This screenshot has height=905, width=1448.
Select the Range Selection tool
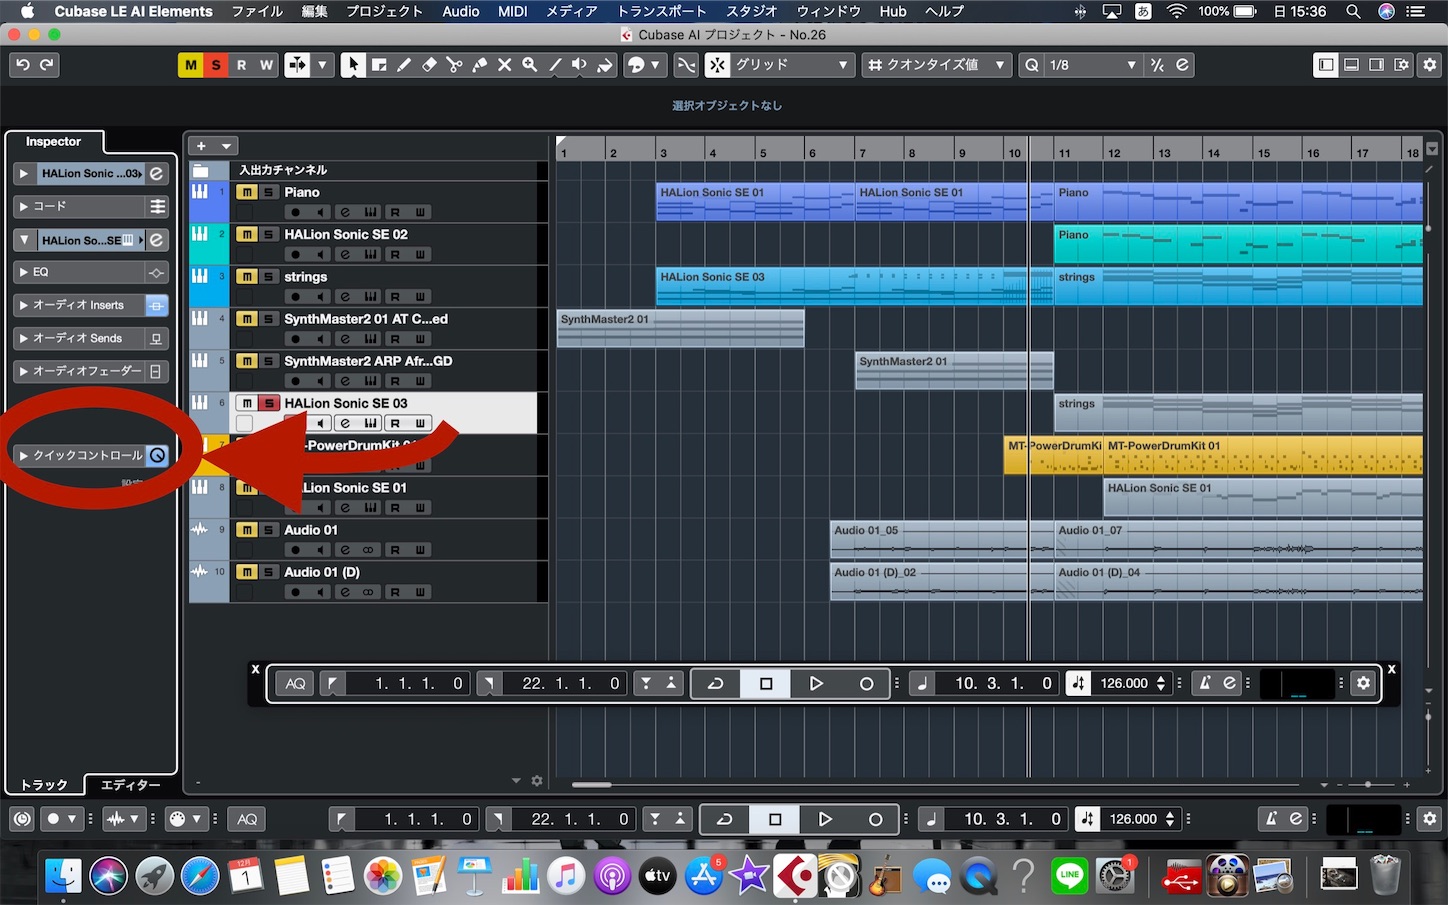[379, 65]
